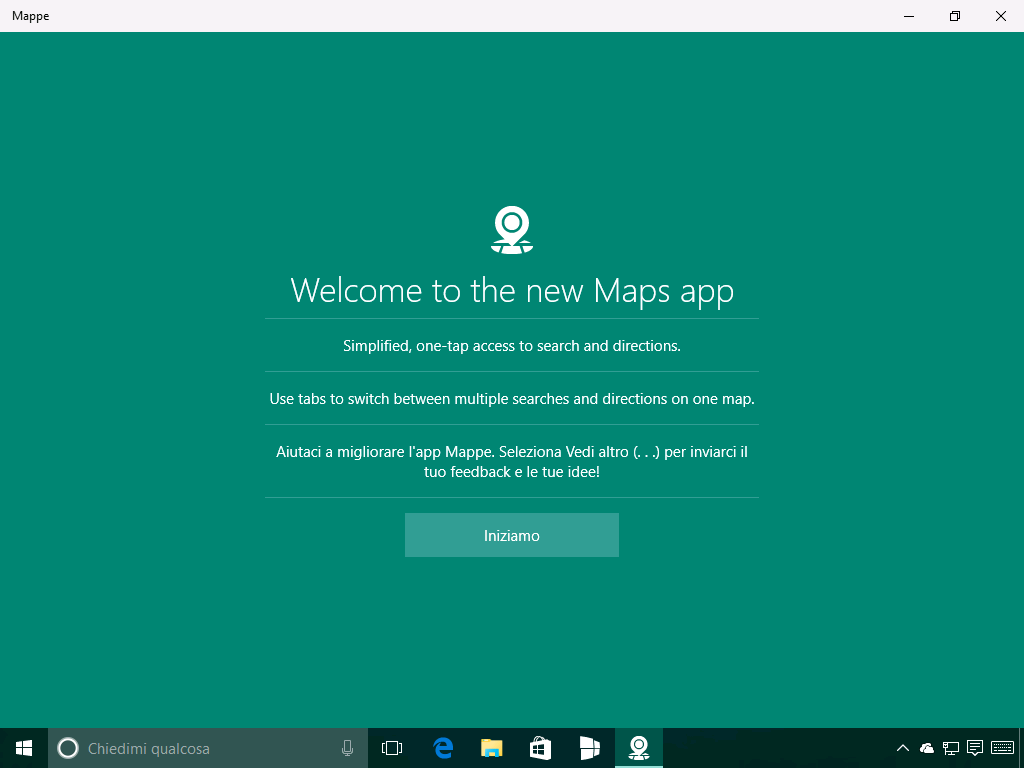Open the Action Center notifications icon

(x=975, y=748)
